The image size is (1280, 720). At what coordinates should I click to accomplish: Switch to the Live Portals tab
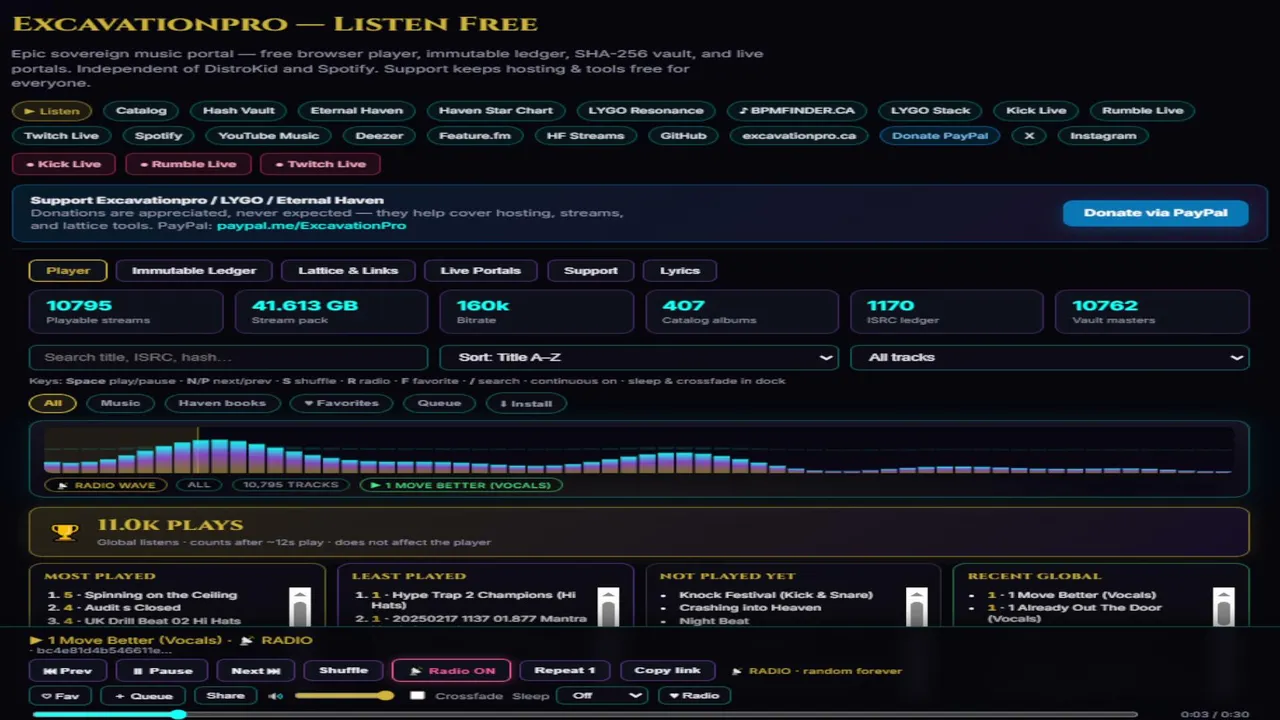[x=481, y=271]
